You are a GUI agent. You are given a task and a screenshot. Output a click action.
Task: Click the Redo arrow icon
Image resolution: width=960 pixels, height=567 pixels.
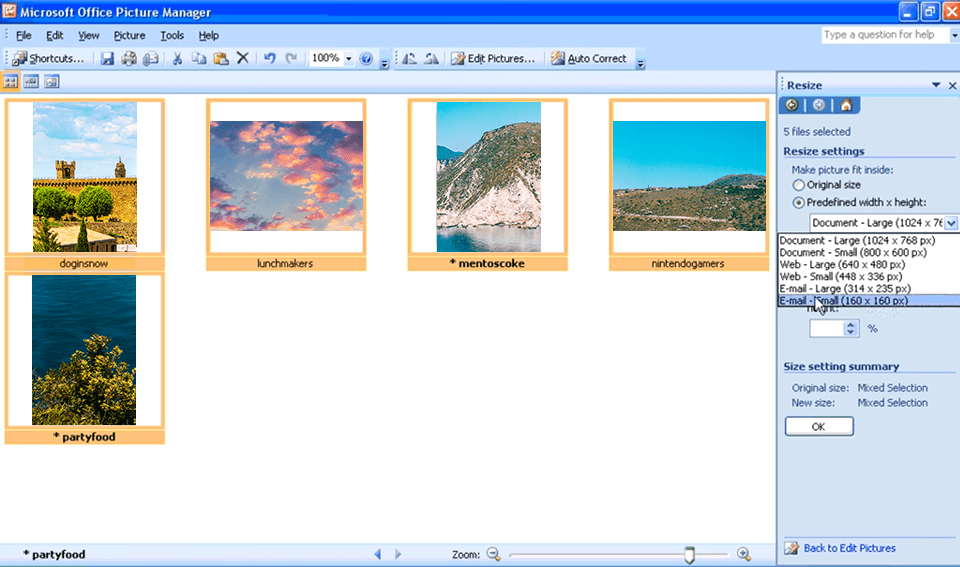pyautogui.click(x=291, y=58)
